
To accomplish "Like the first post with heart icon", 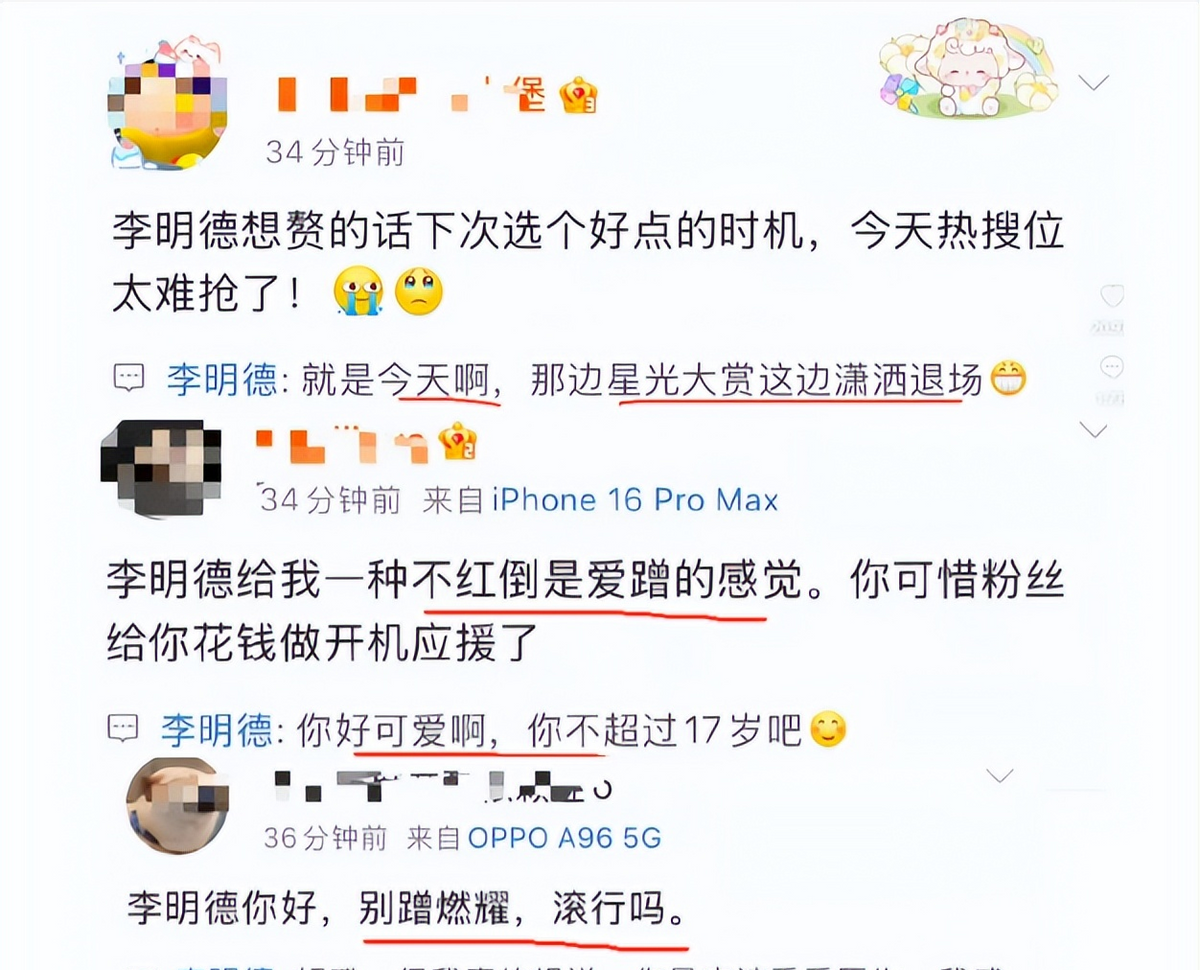I will point(1111,296).
